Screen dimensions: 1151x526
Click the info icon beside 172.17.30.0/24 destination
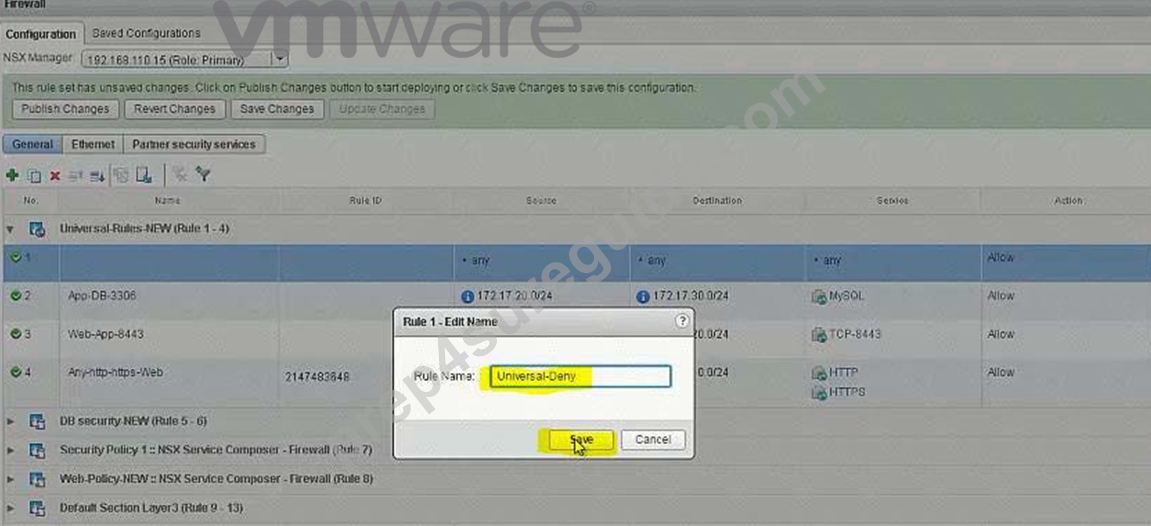644,296
